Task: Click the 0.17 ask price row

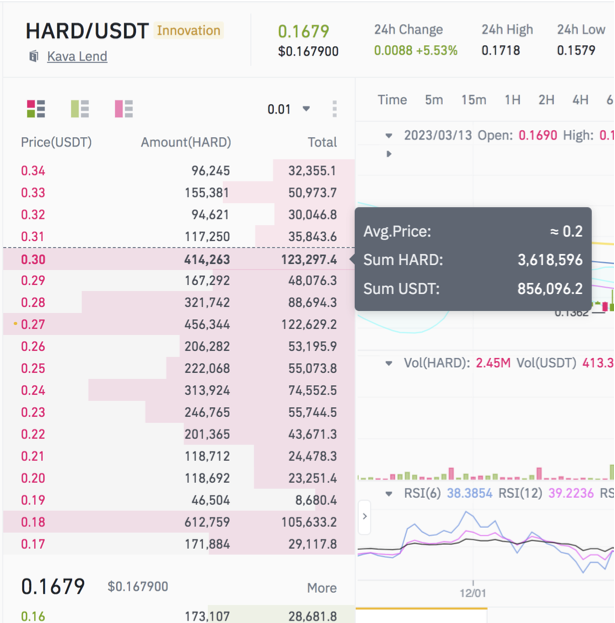Action: pos(179,544)
